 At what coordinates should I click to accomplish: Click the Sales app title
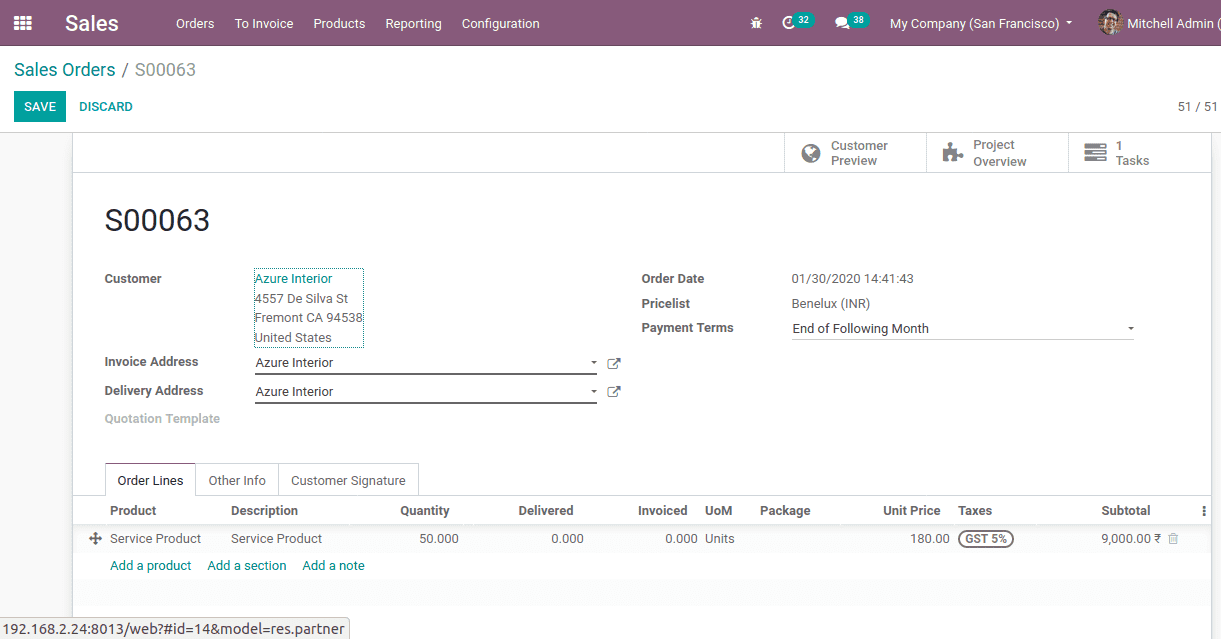92,23
